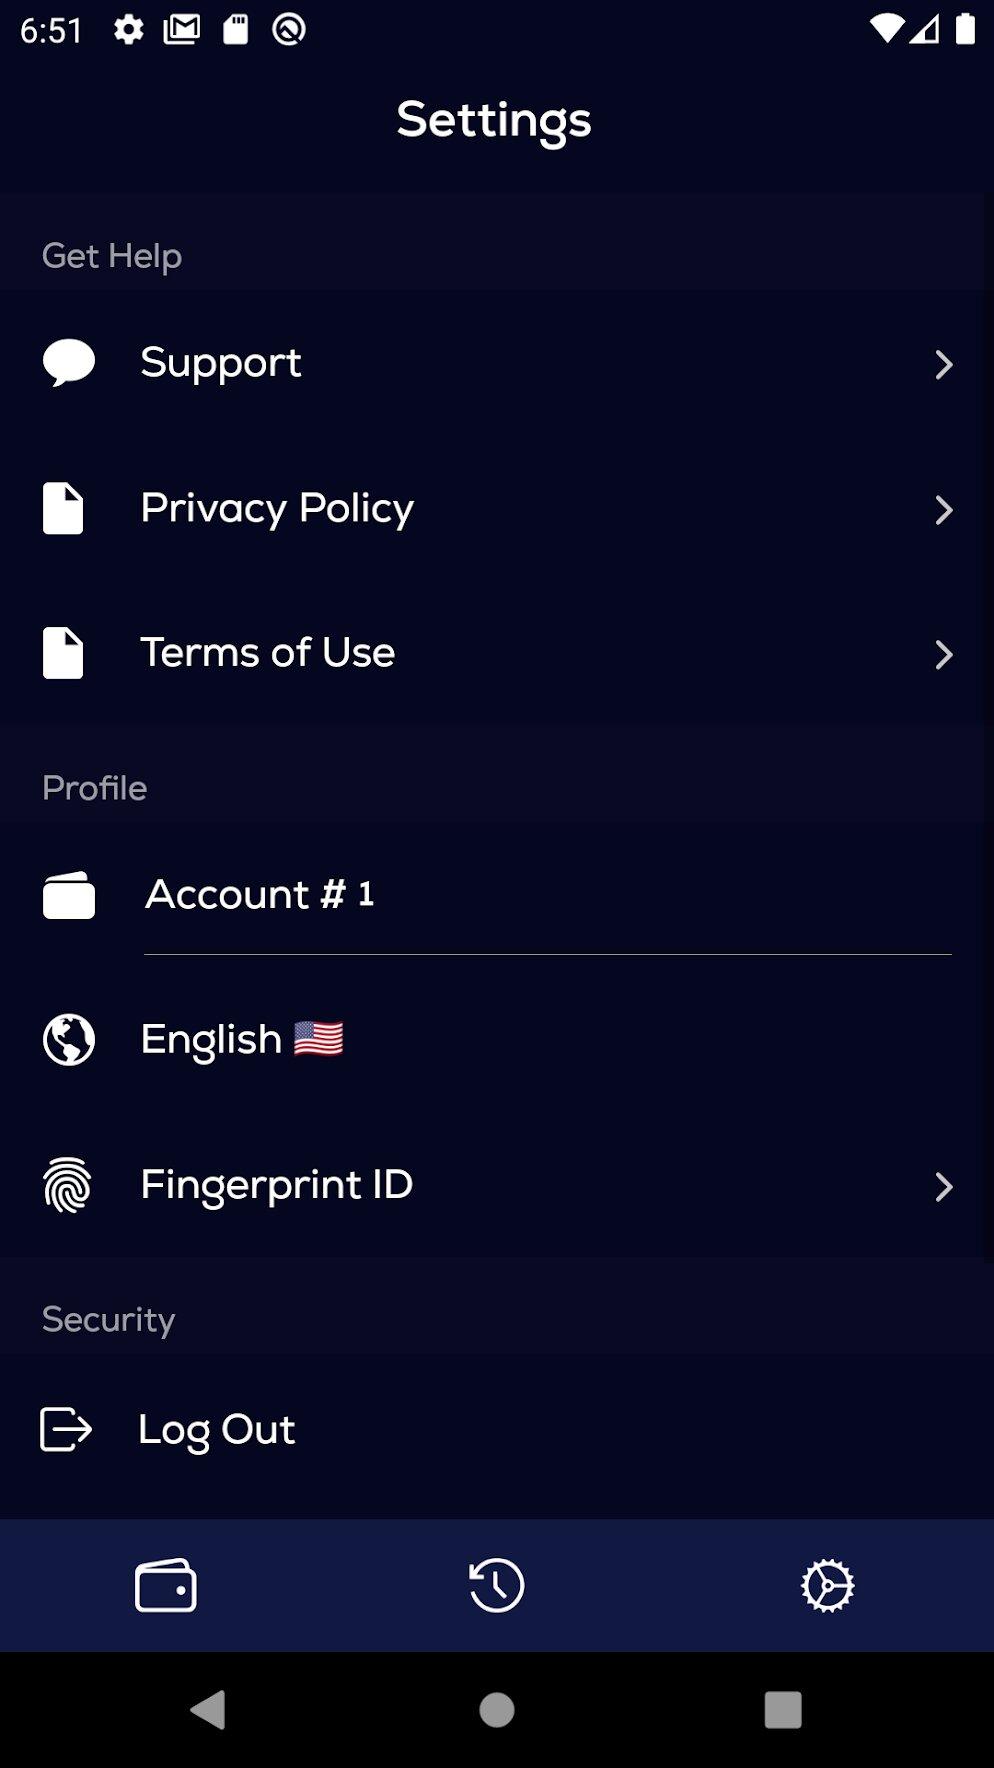Tap the Log Out exit icon
Viewport: 994px width, 1768px height.
[66, 1429]
